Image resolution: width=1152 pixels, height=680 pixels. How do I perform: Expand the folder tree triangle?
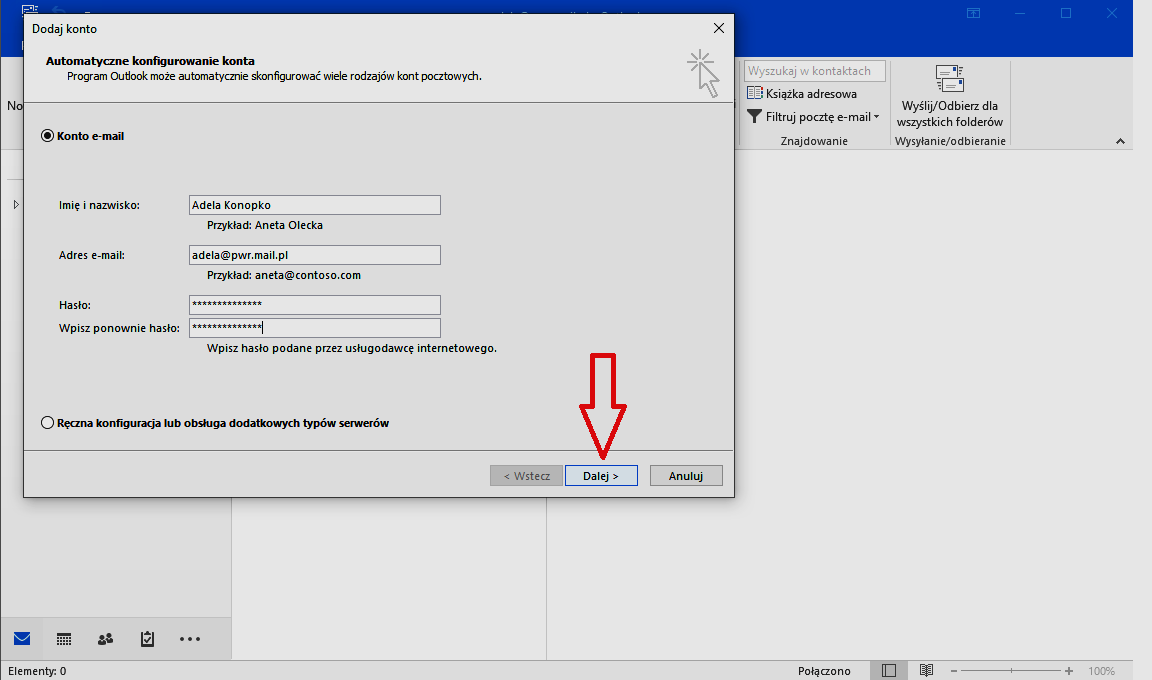tap(15, 205)
